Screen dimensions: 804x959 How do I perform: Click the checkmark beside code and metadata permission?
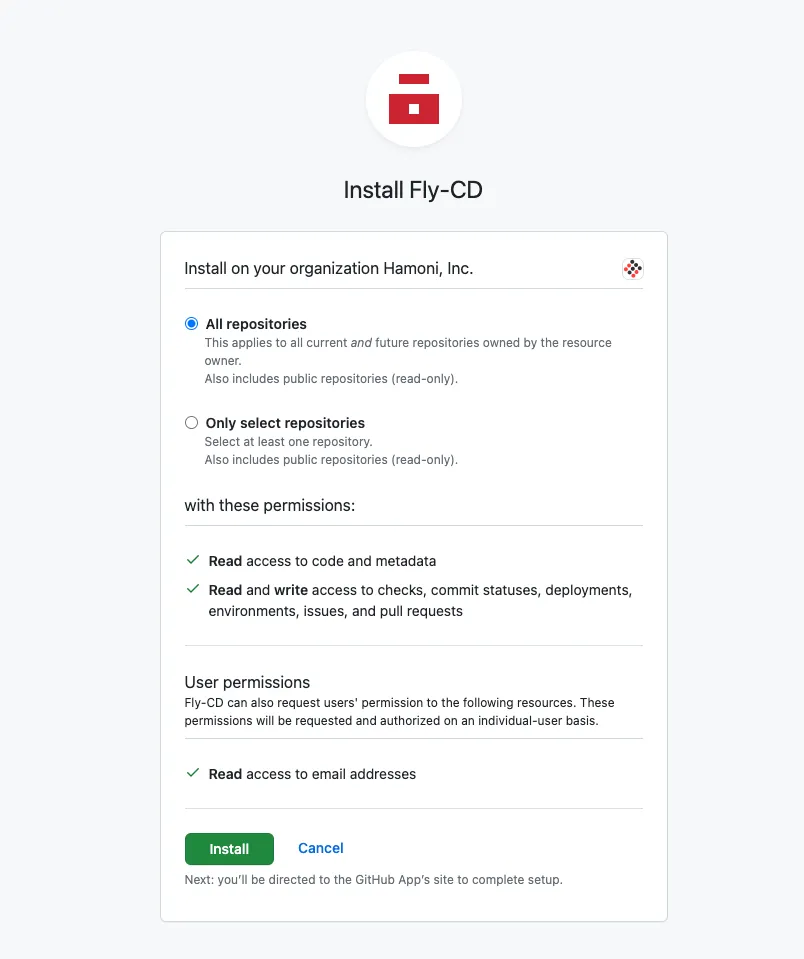pyautogui.click(x=192, y=560)
